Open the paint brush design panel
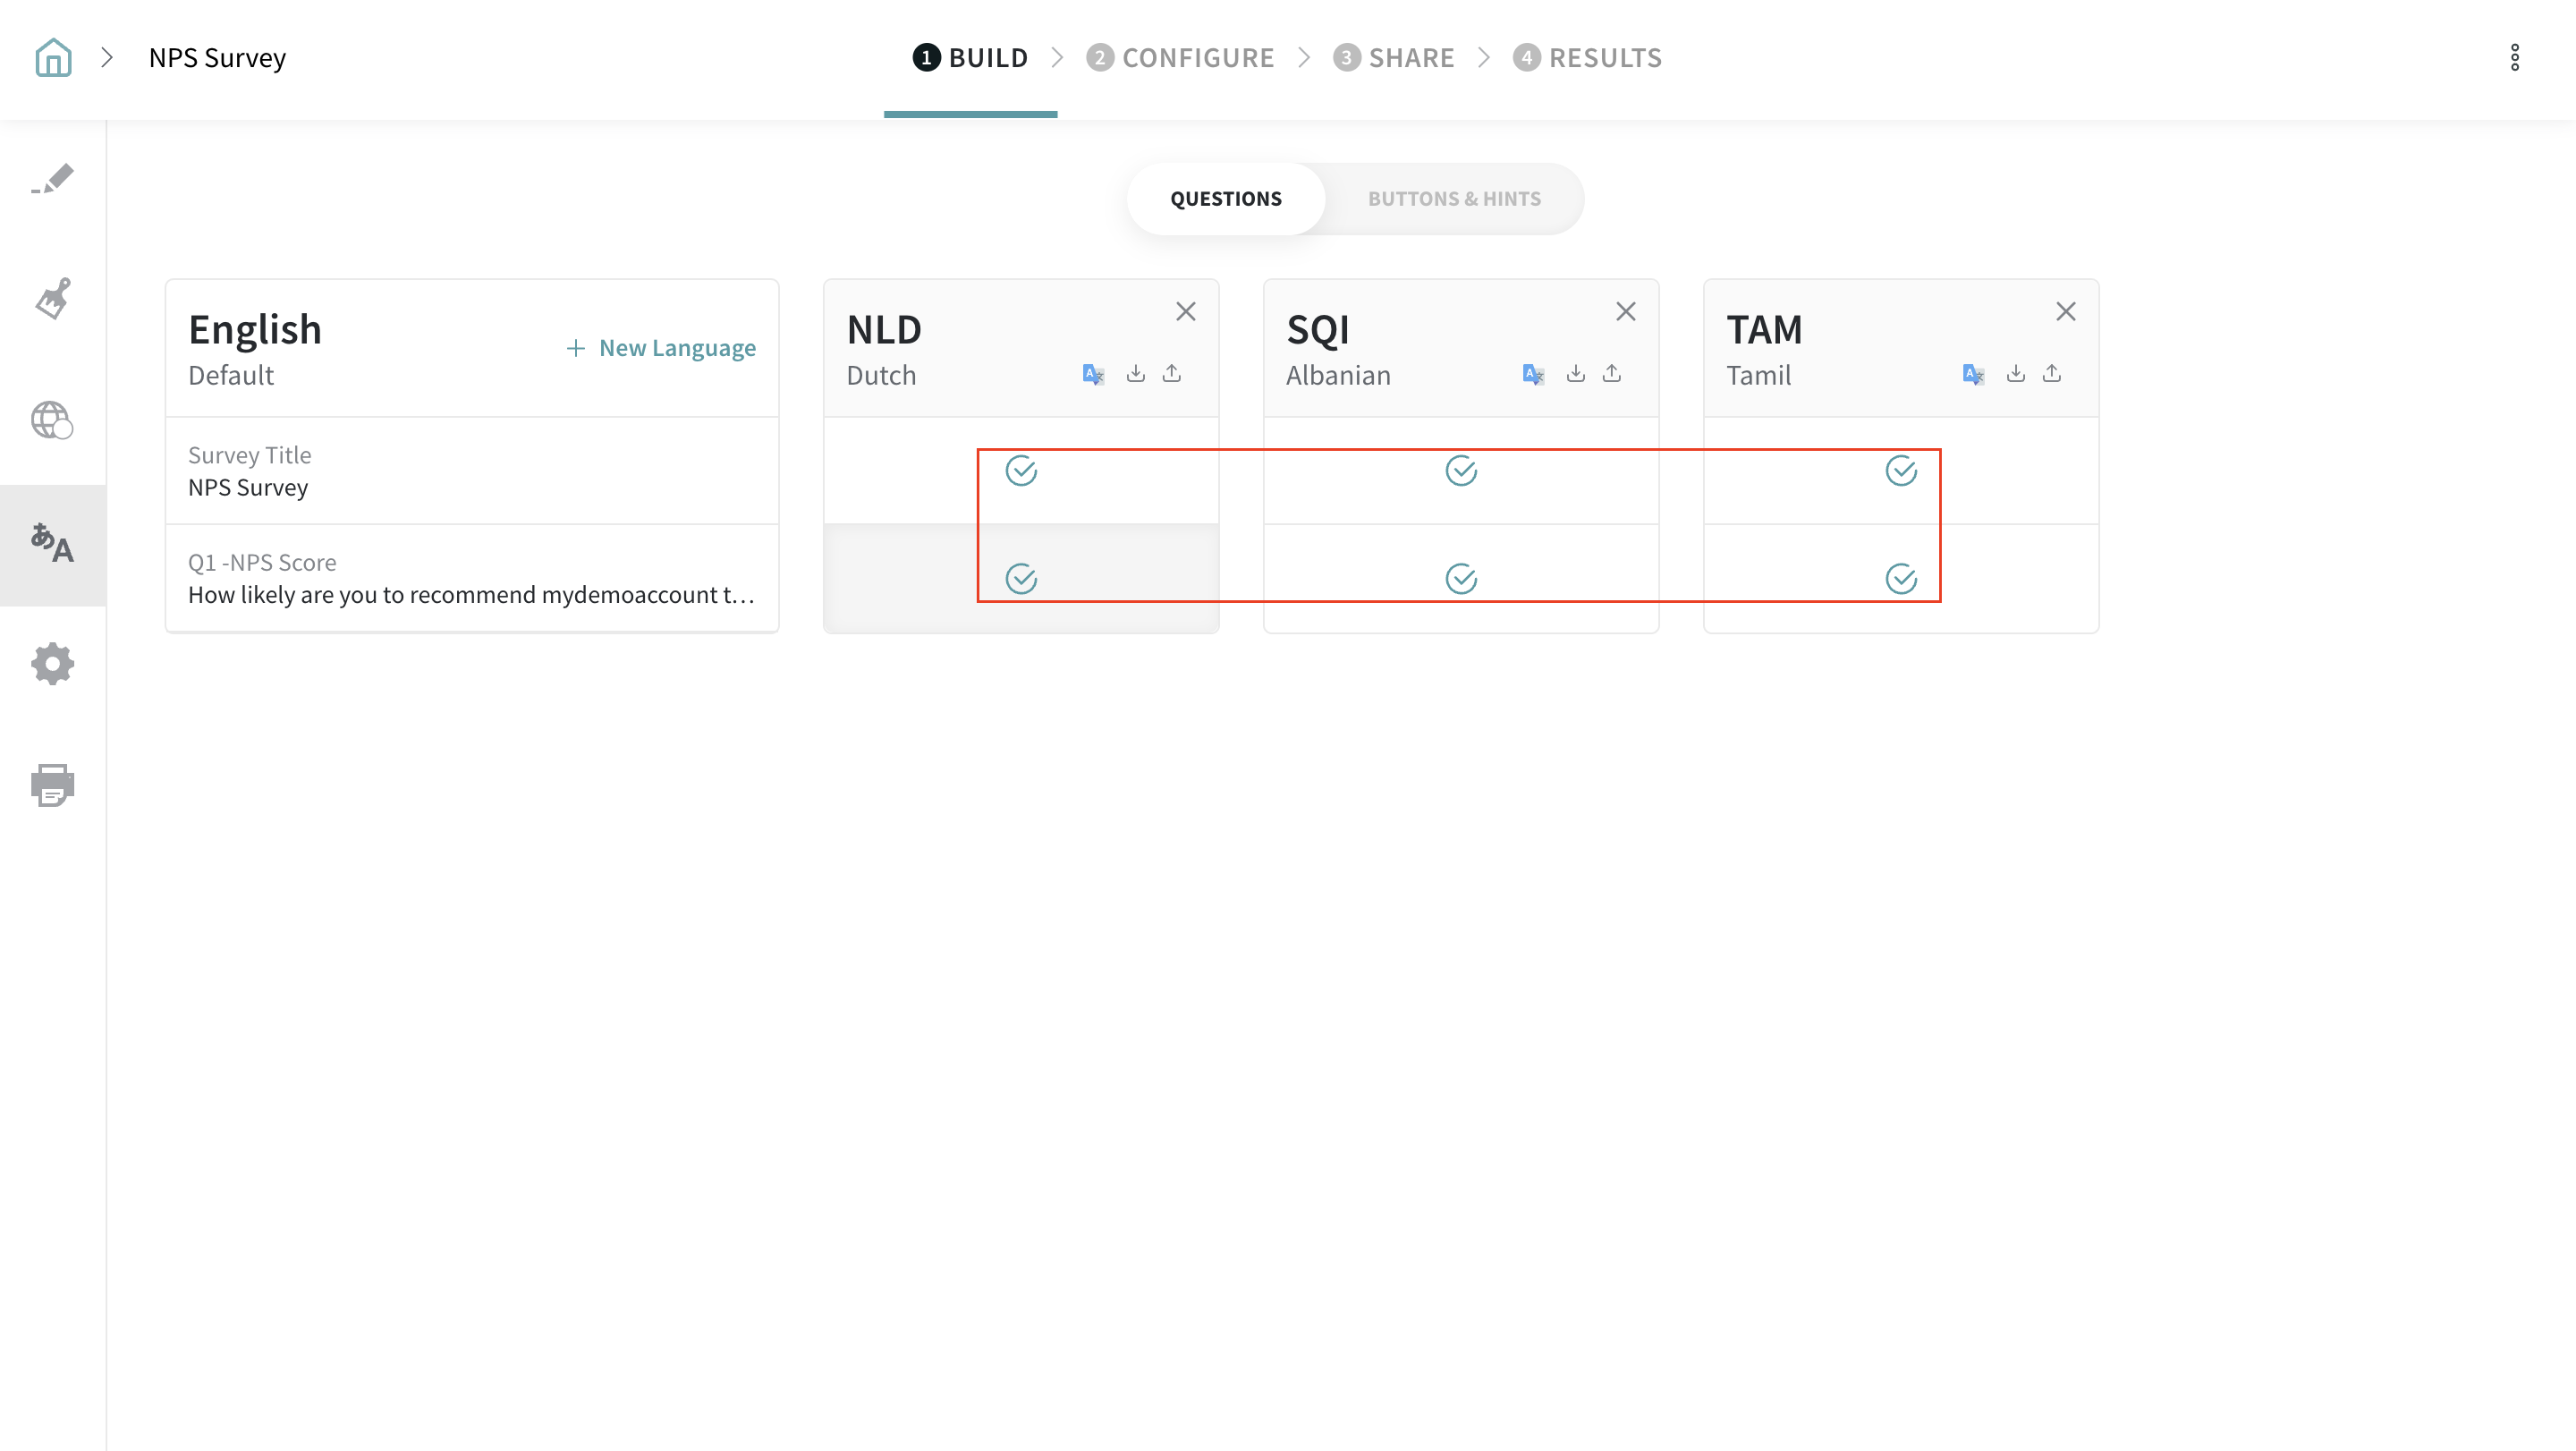Viewport: 2576px width, 1451px height. [53, 298]
